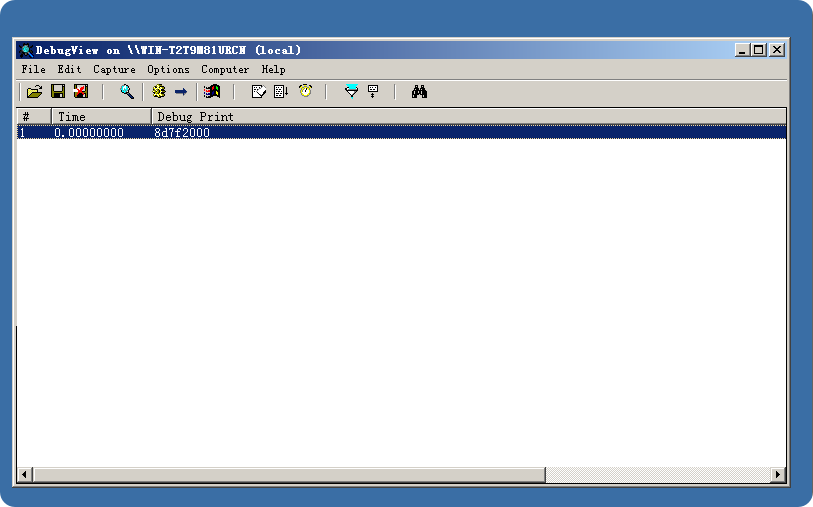Click the # column header

tap(34, 117)
